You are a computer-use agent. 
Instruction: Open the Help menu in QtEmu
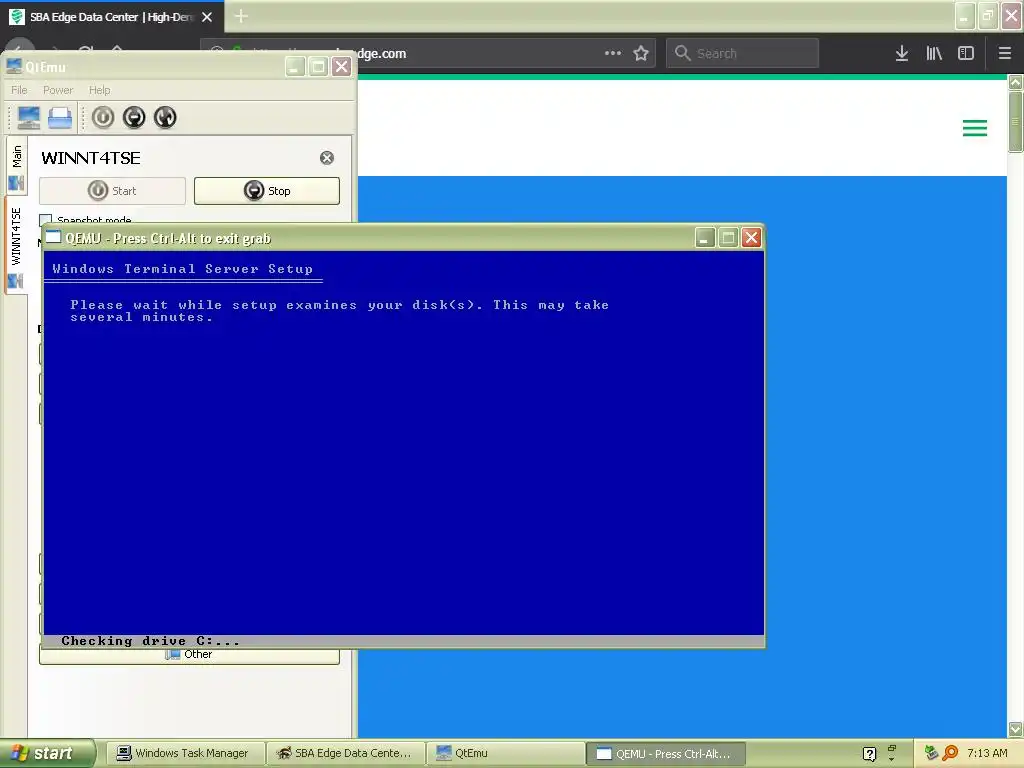pos(99,90)
